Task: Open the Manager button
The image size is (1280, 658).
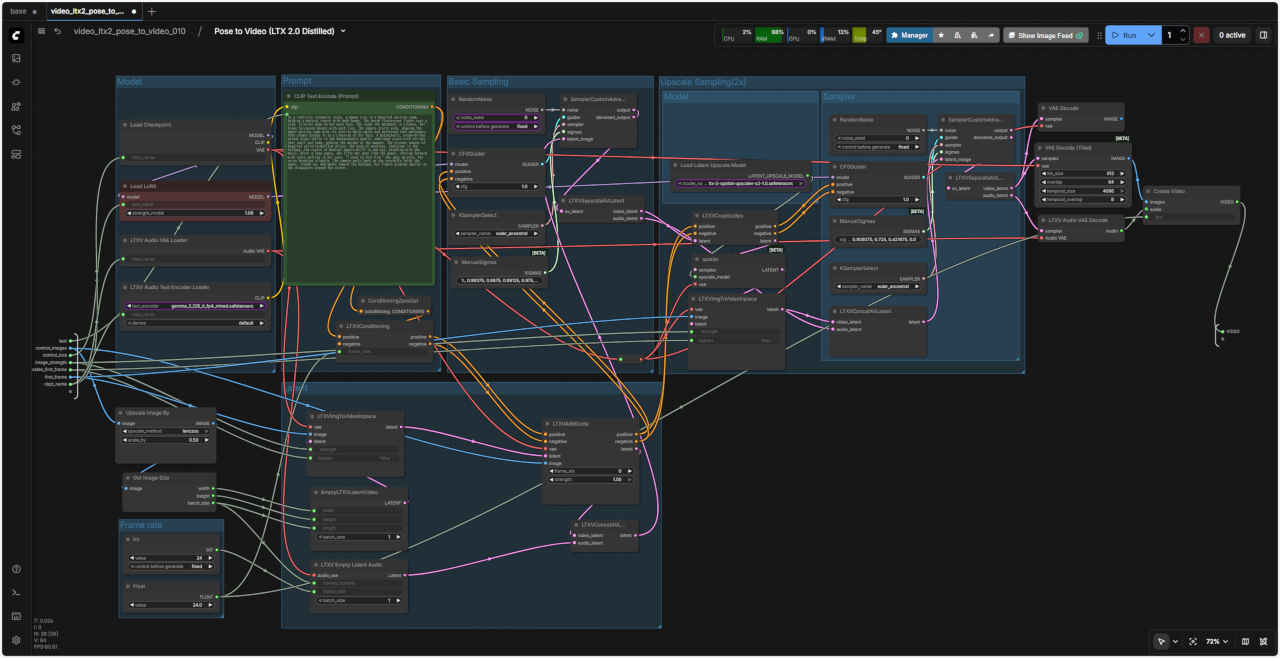Action: [x=909, y=35]
